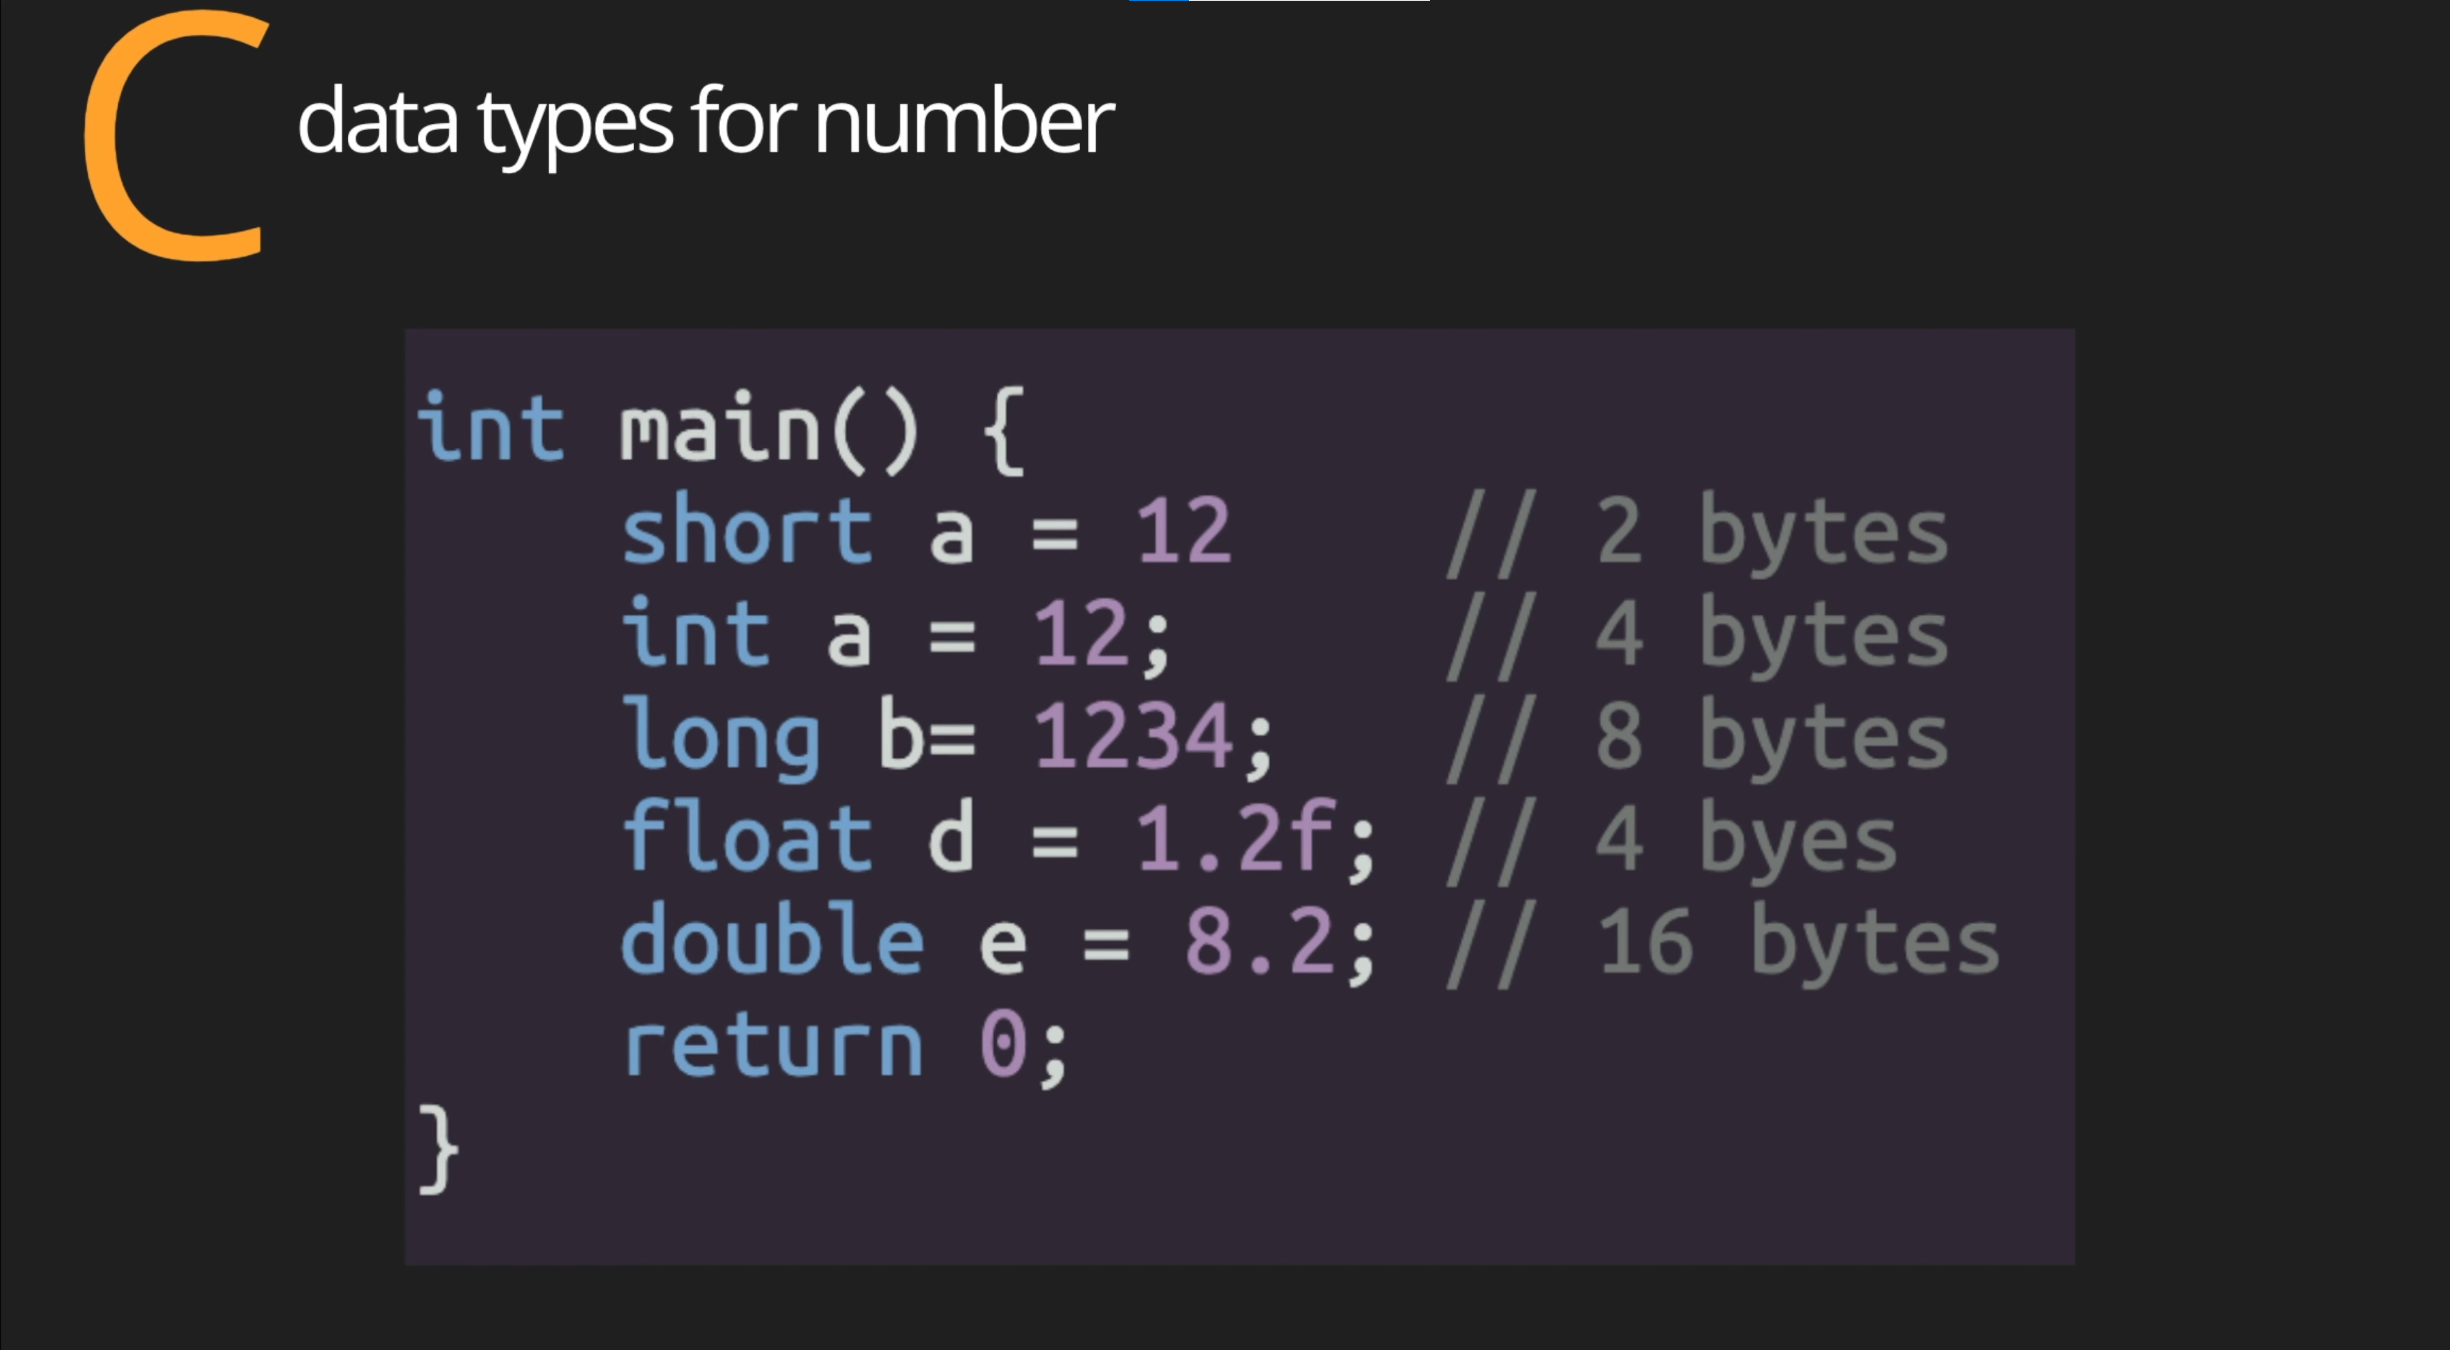Click the 'short' keyword in the code
The image size is (2450, 1350).
point(747,531)
